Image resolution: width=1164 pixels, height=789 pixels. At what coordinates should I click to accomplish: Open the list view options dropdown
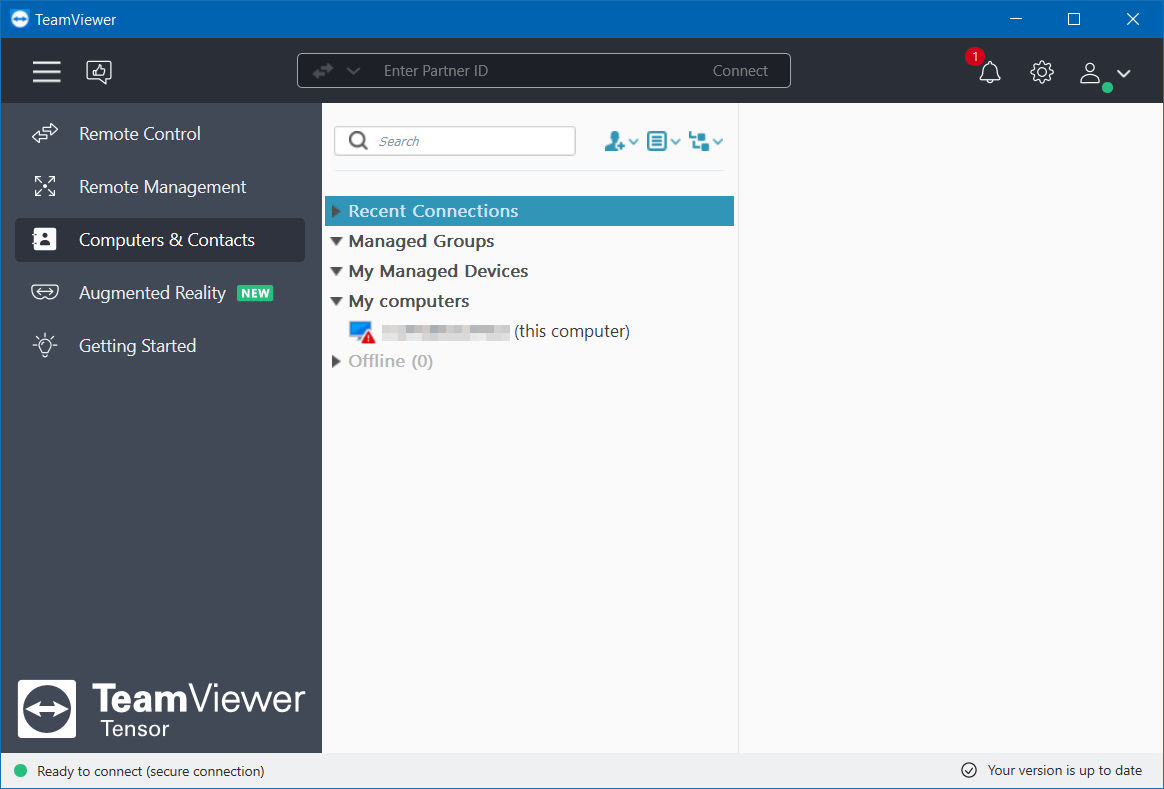coord(663,141)
